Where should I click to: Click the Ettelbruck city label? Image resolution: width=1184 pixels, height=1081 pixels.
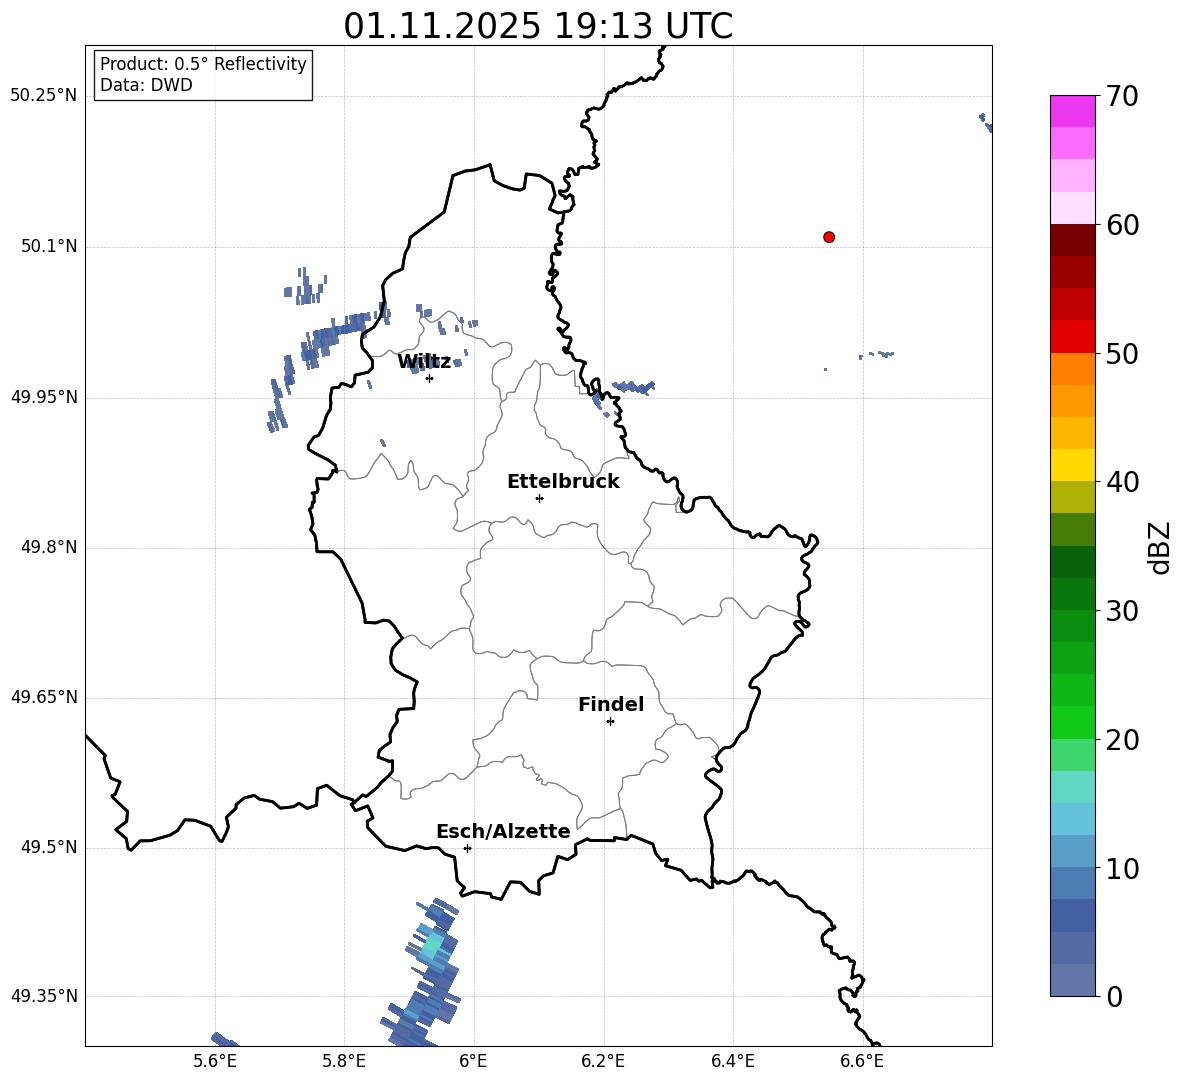pos(563,482)
